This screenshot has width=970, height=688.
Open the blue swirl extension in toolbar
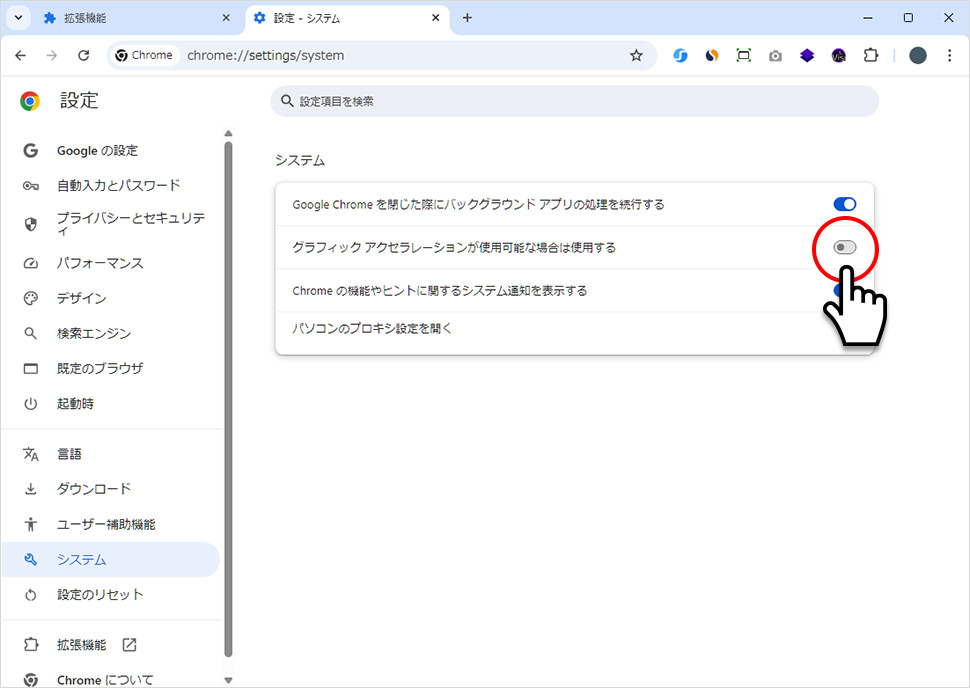pos(680,55)
